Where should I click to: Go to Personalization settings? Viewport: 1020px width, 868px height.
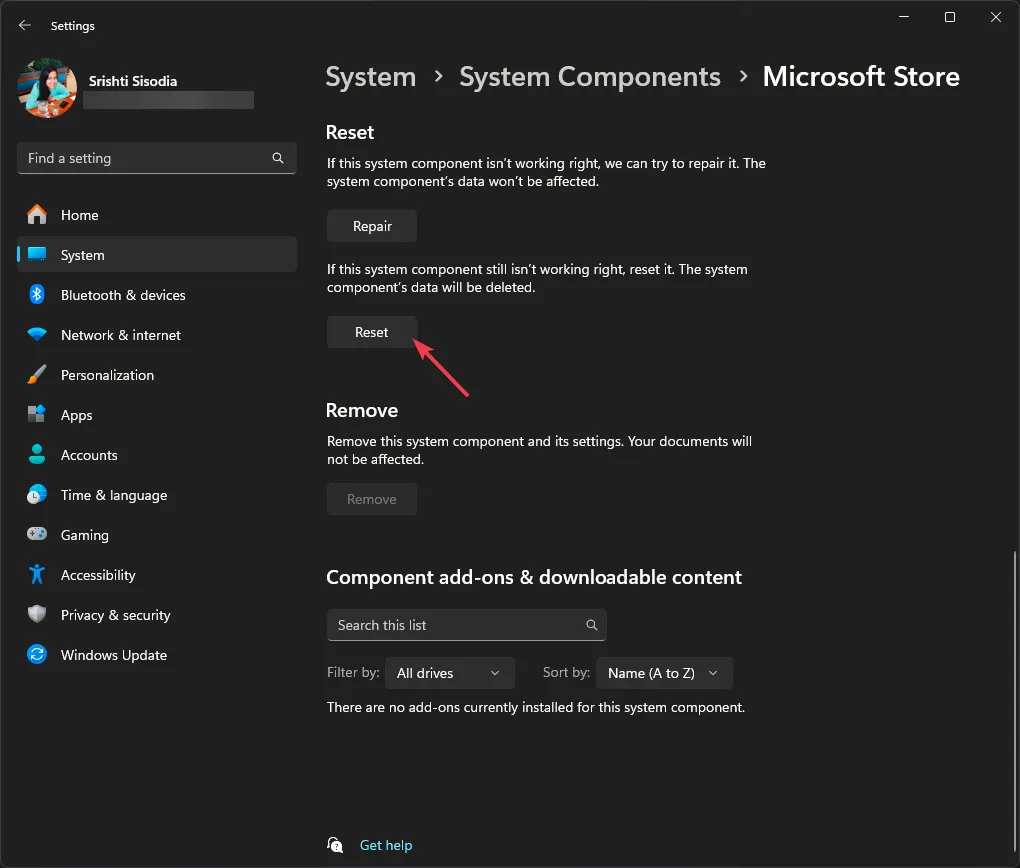(x=157, y=375)
